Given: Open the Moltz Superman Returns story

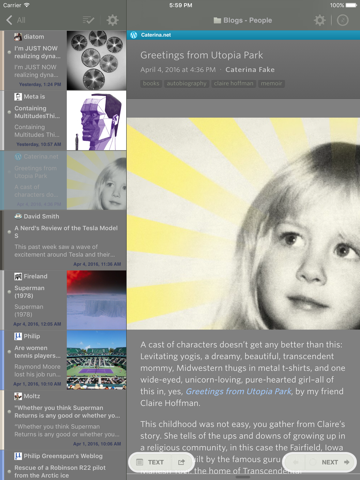Looking at the screenshot, I should pyautogui.click(x=65, y=420).
